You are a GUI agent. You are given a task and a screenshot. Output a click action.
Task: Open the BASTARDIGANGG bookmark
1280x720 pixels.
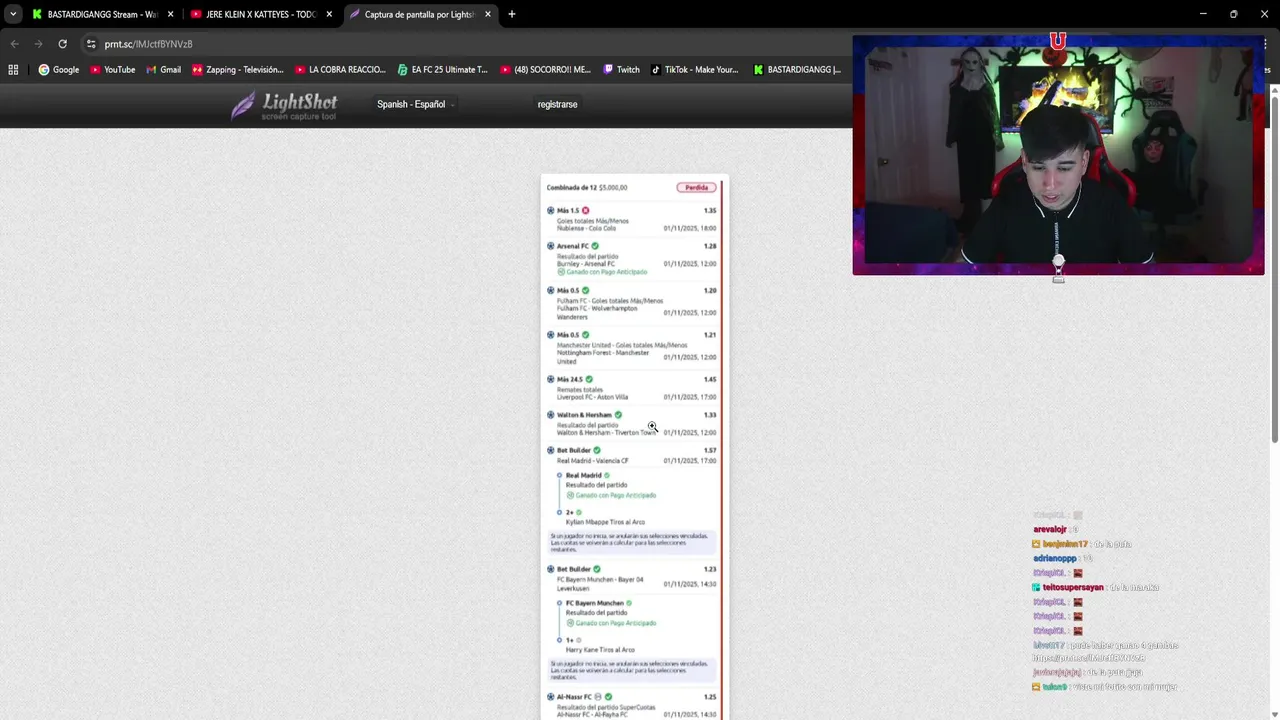pyautogui.click(x=797, y=70)
